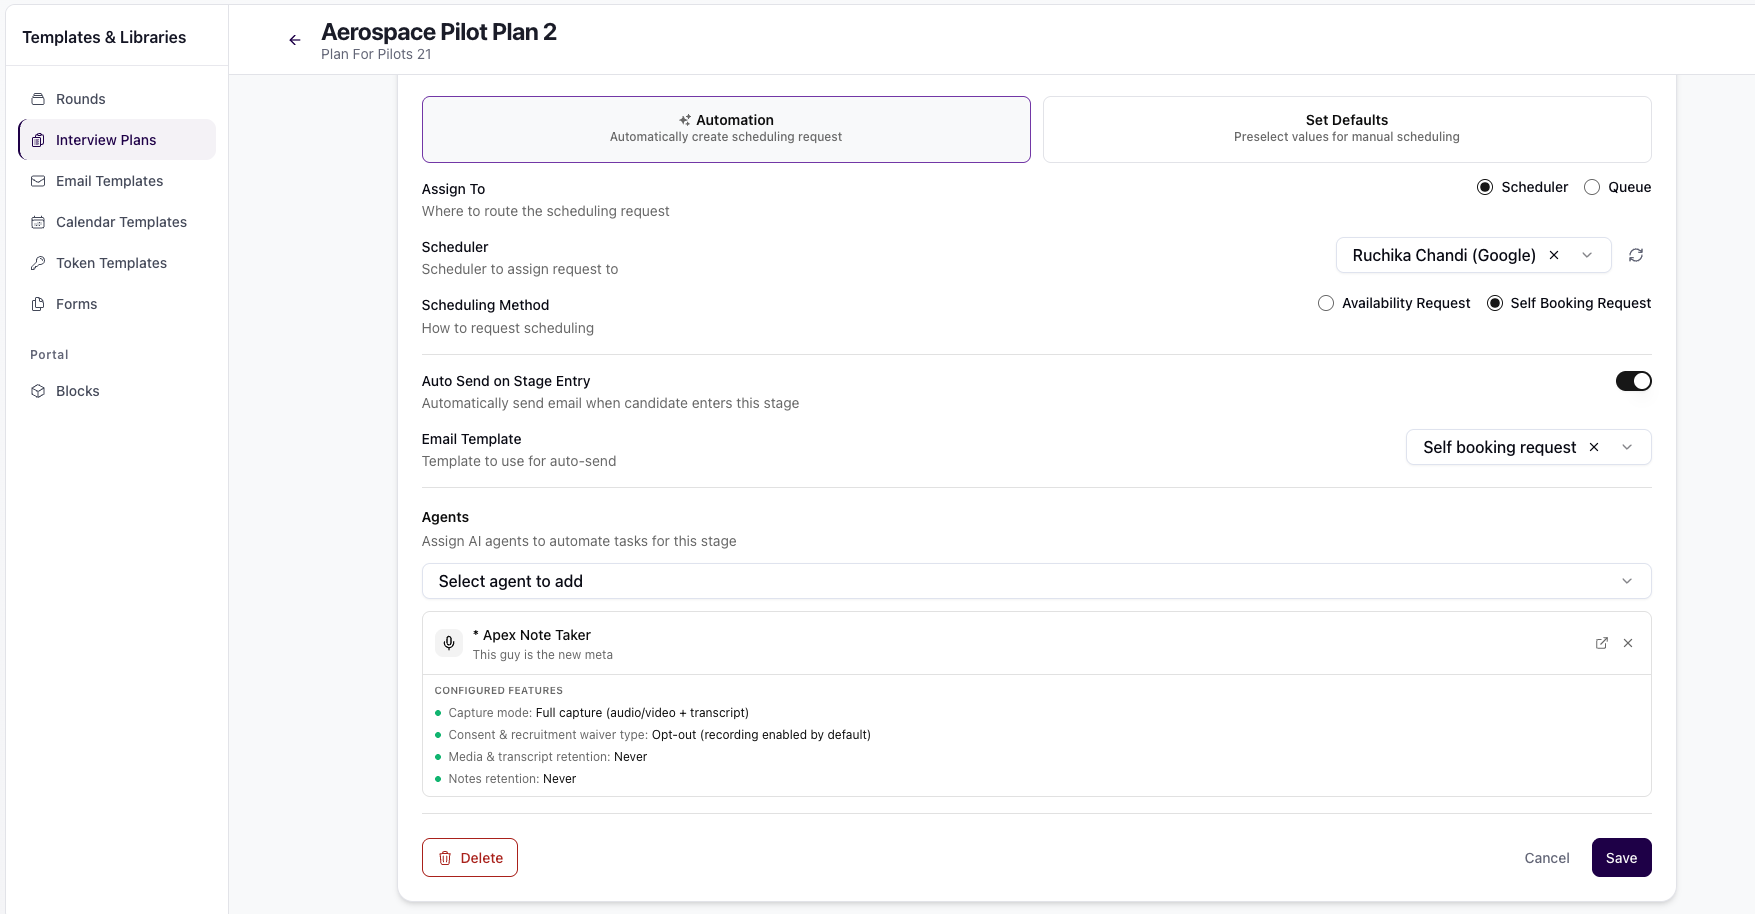Screen dimensions: 1755x914
Task: Open Email Templates in the sidebar
Action: click(x=117, y=181)
